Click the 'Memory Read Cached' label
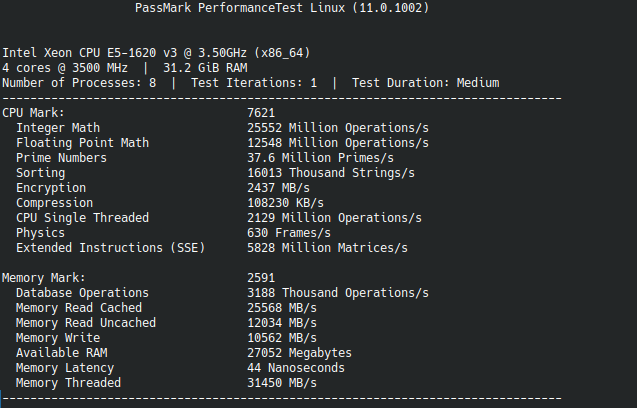The width and height of the screenshot is (637, 408). tap(79, 308)
